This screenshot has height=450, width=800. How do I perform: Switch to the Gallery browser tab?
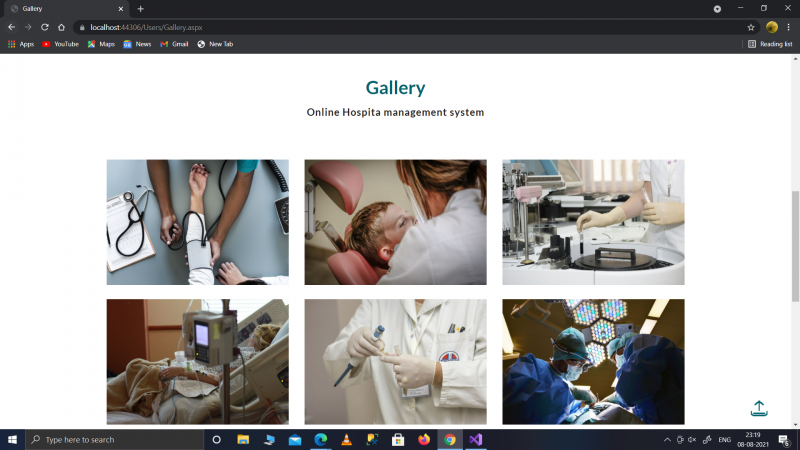[67, 9]
